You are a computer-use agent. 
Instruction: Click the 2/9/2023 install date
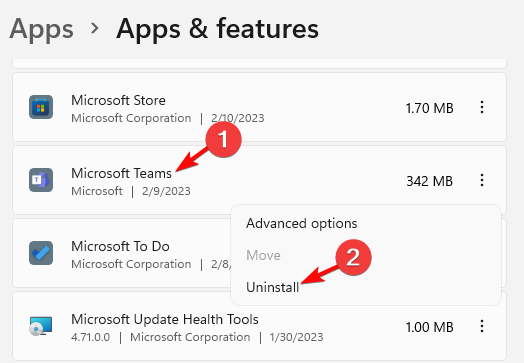[166, 191]
